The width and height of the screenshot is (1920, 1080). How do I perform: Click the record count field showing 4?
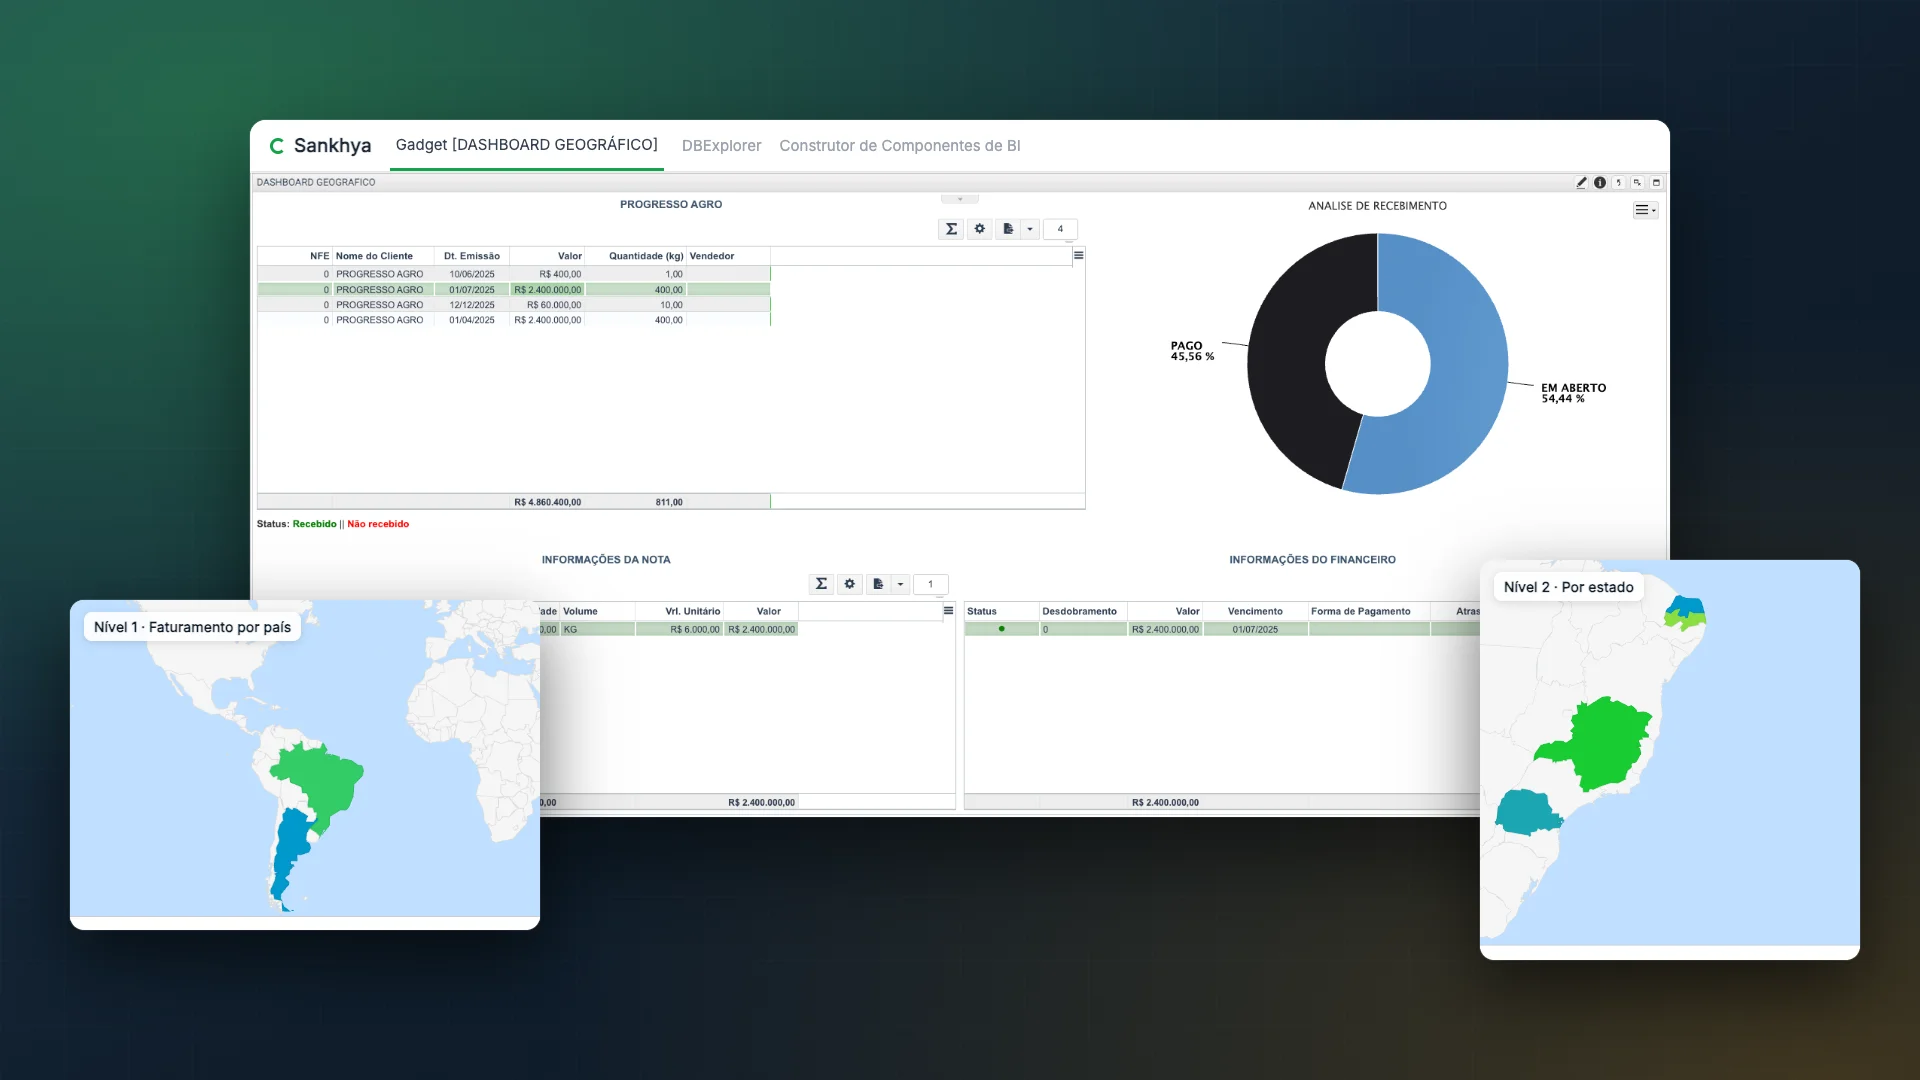tap(1060, 229)
